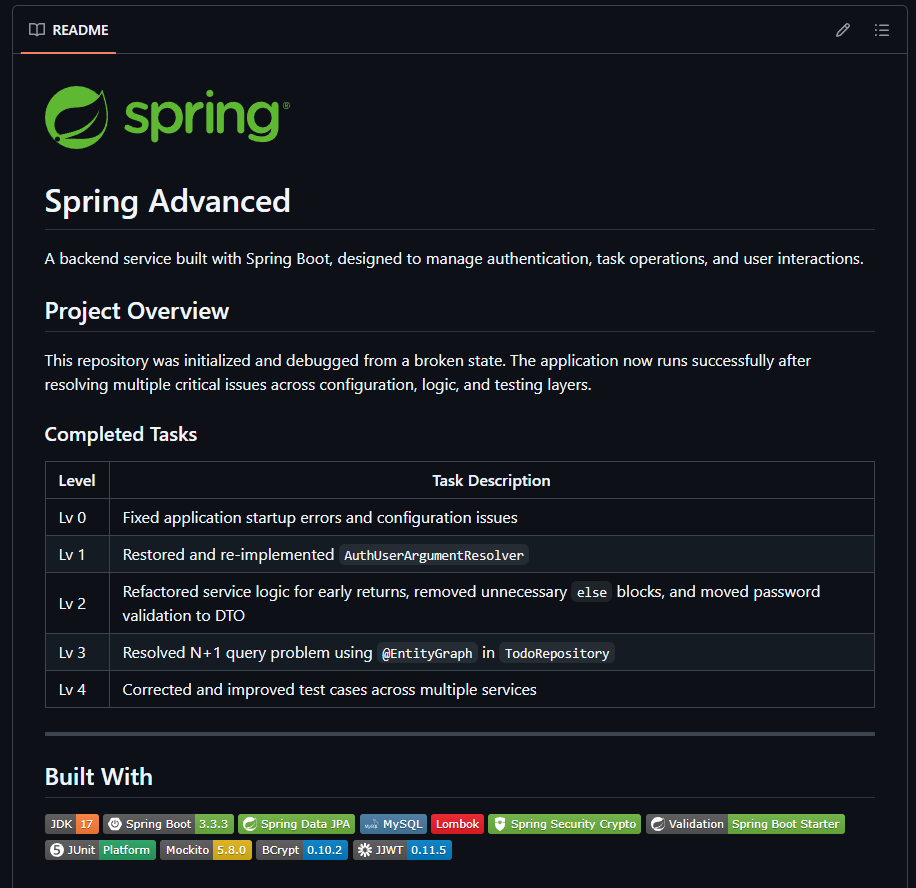
Task: Switch to the README tab
Action: [x=67, y=30]
